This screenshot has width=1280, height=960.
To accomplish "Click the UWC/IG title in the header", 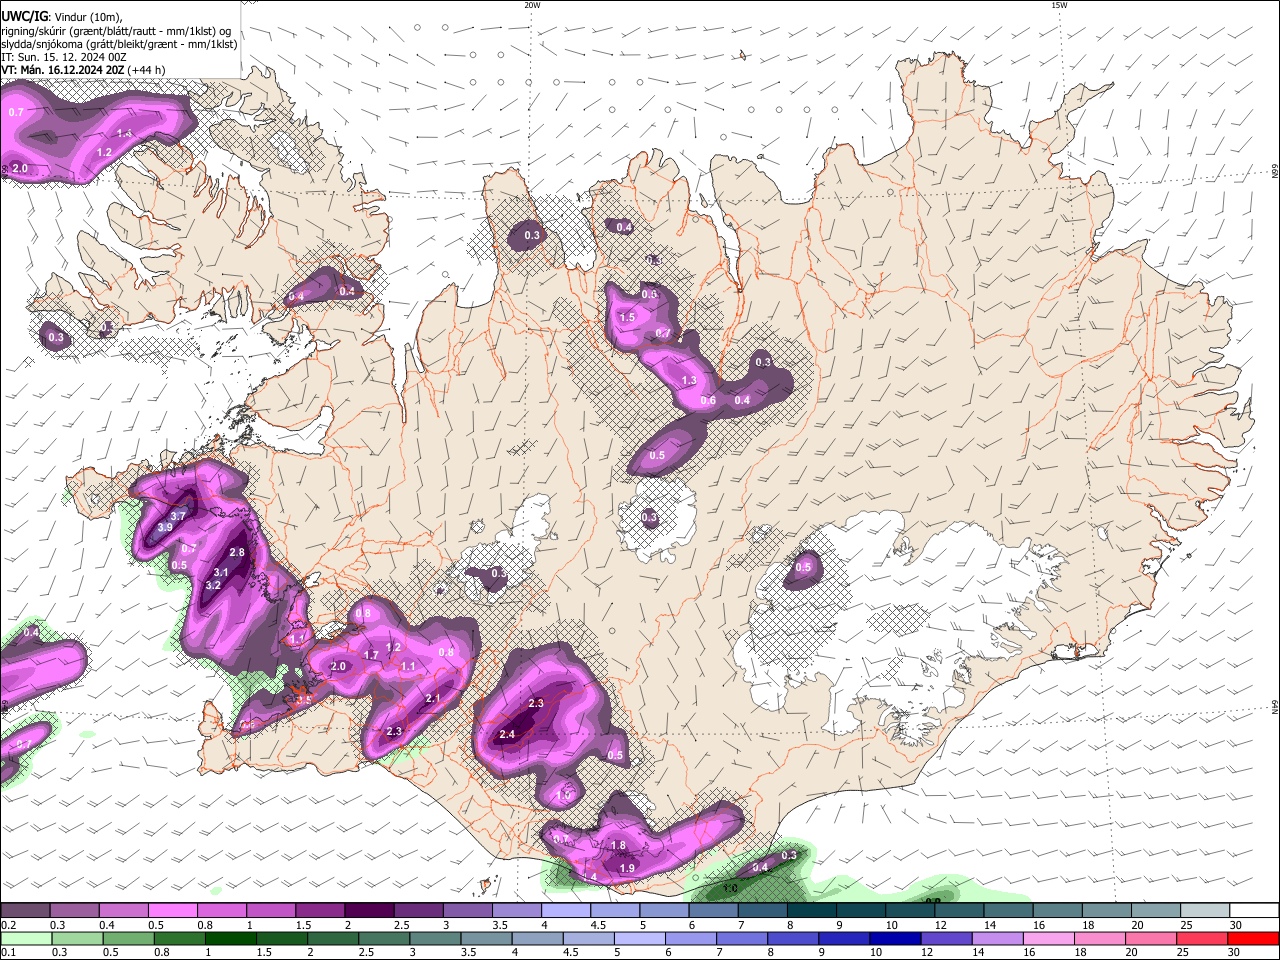I will [x=23, y=16].
